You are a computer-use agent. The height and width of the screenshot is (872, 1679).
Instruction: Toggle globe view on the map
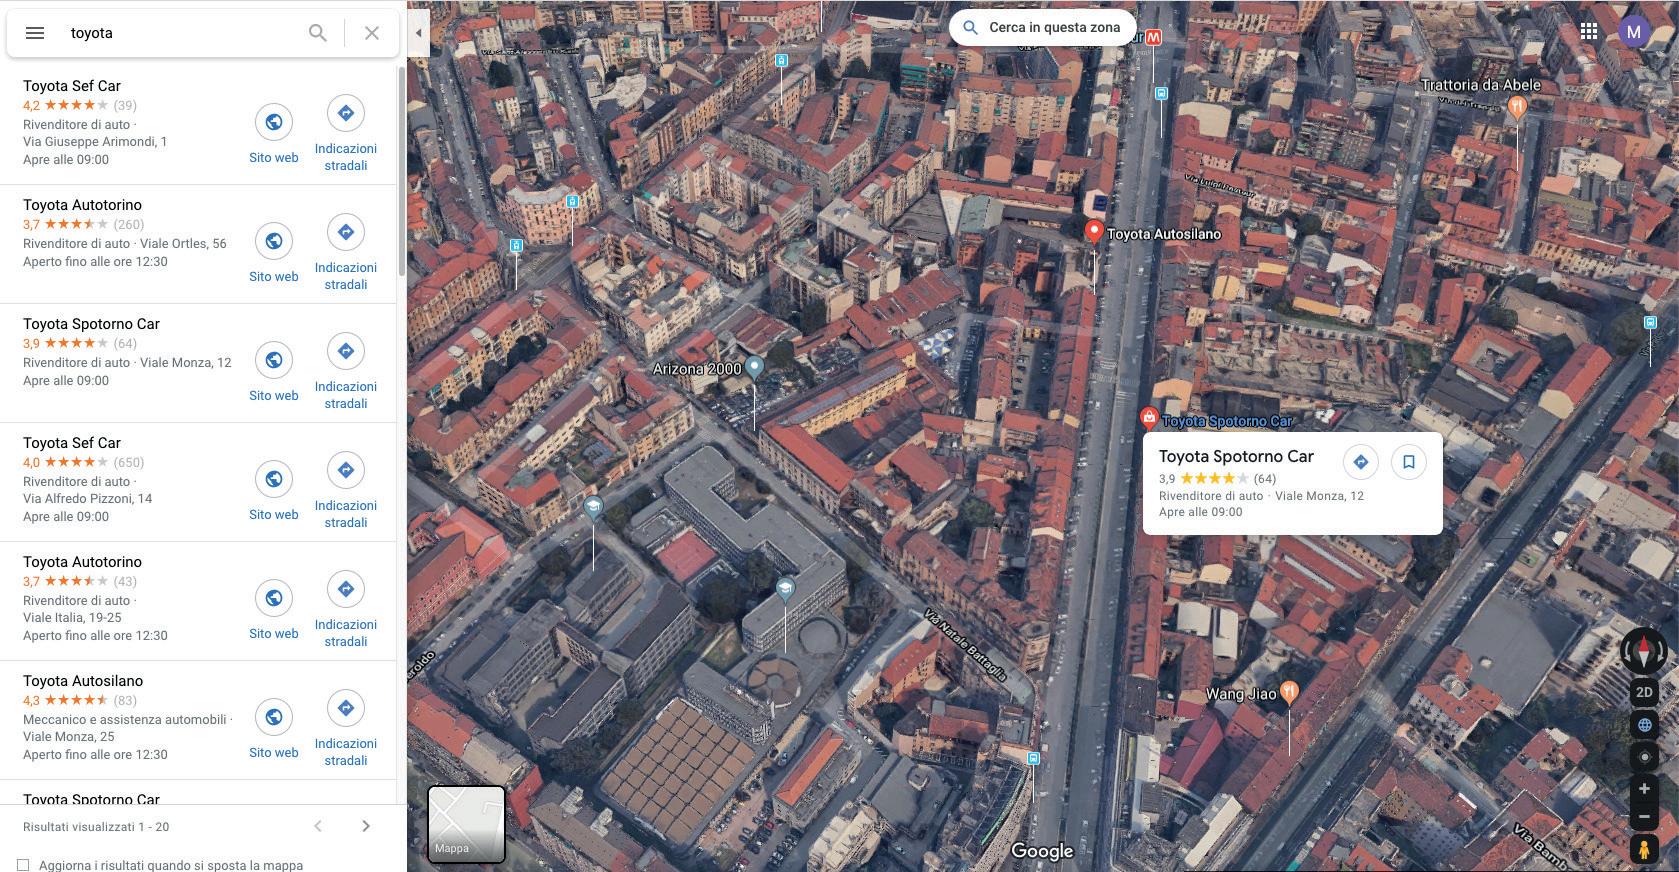1644,725
